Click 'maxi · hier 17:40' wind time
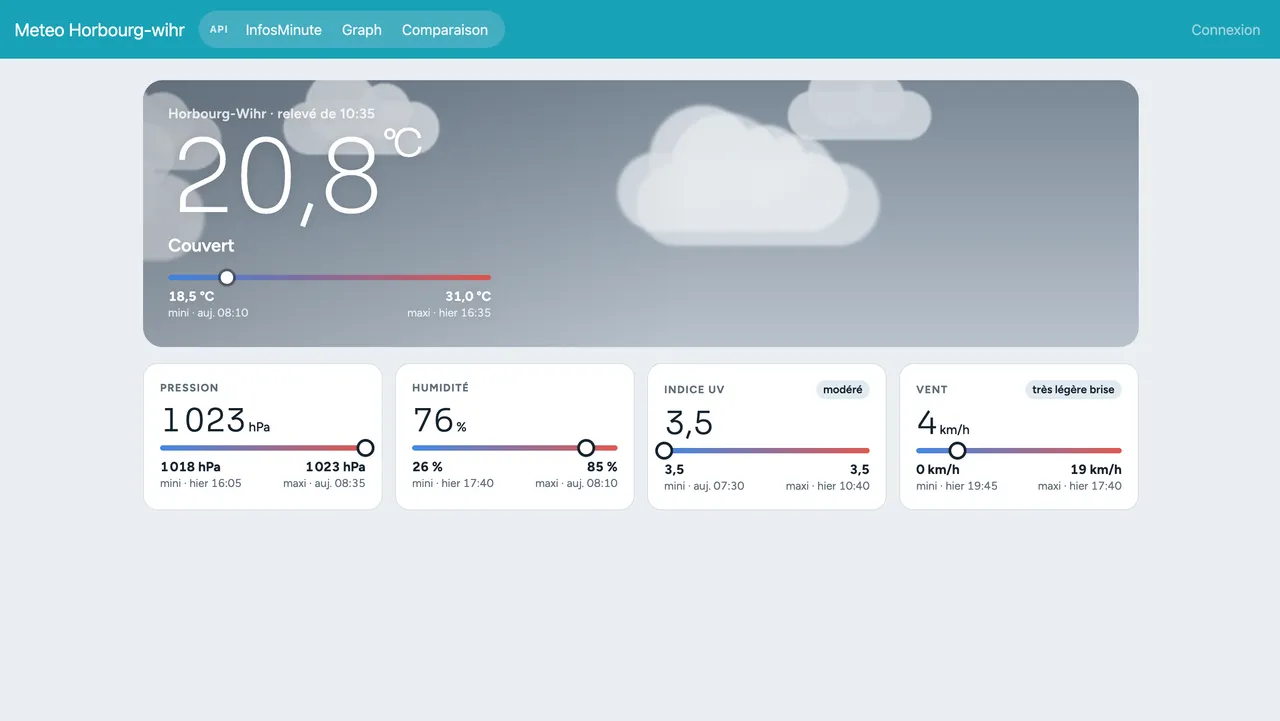Image resolution: width=1280 pixels, height=721 pixels. click(x=1080, y=486)
